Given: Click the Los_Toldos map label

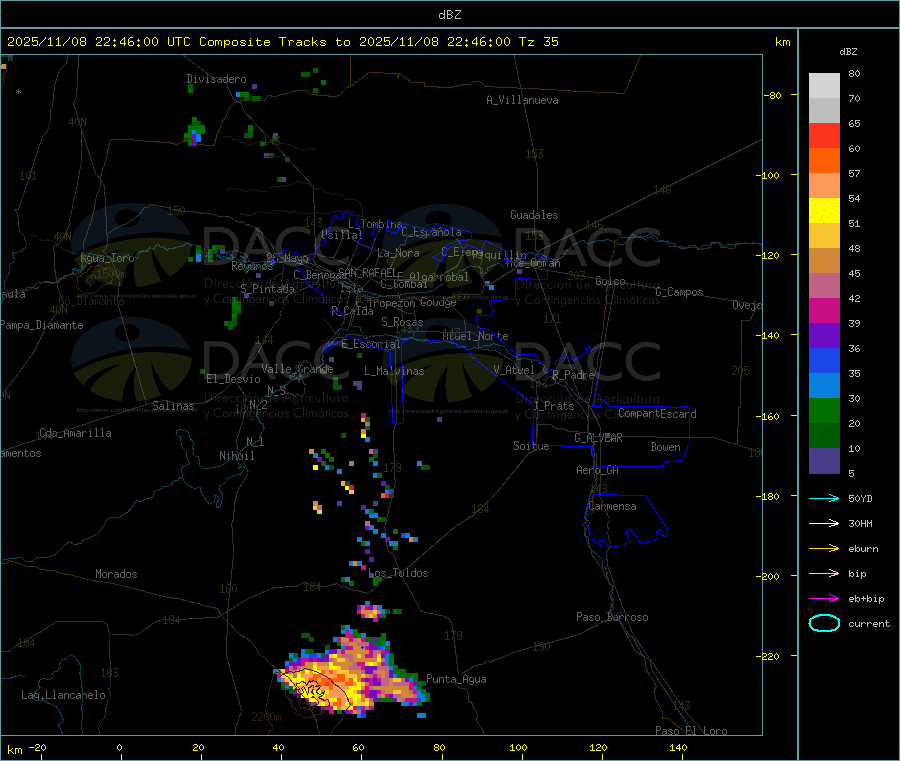Looking at the screenshot, I should tap(398, 573).
